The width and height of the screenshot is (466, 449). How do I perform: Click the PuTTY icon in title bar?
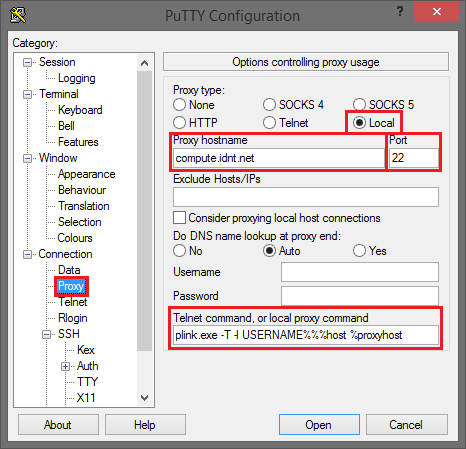coord(18,15)
